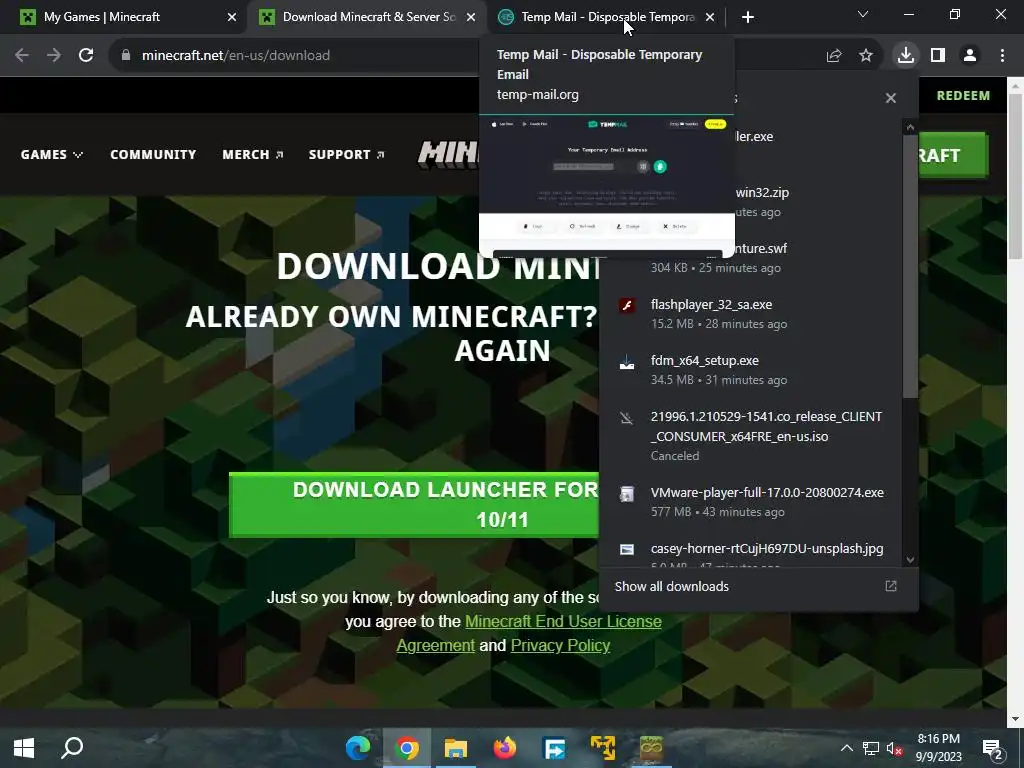Click the muted volume tray icon
Screen dimensions: 1024x768
click(894, 748)
